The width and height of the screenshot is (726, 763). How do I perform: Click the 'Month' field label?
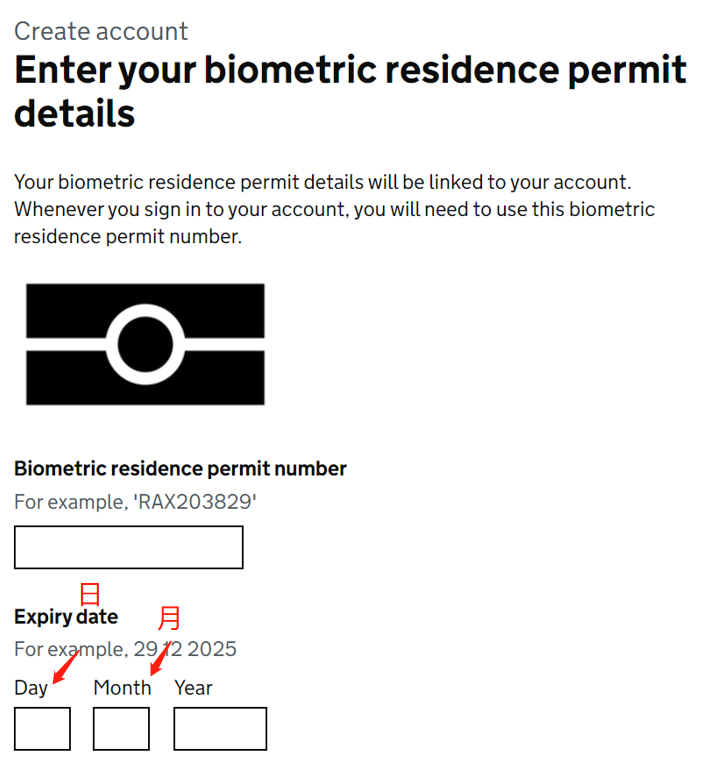click(122, 688)
